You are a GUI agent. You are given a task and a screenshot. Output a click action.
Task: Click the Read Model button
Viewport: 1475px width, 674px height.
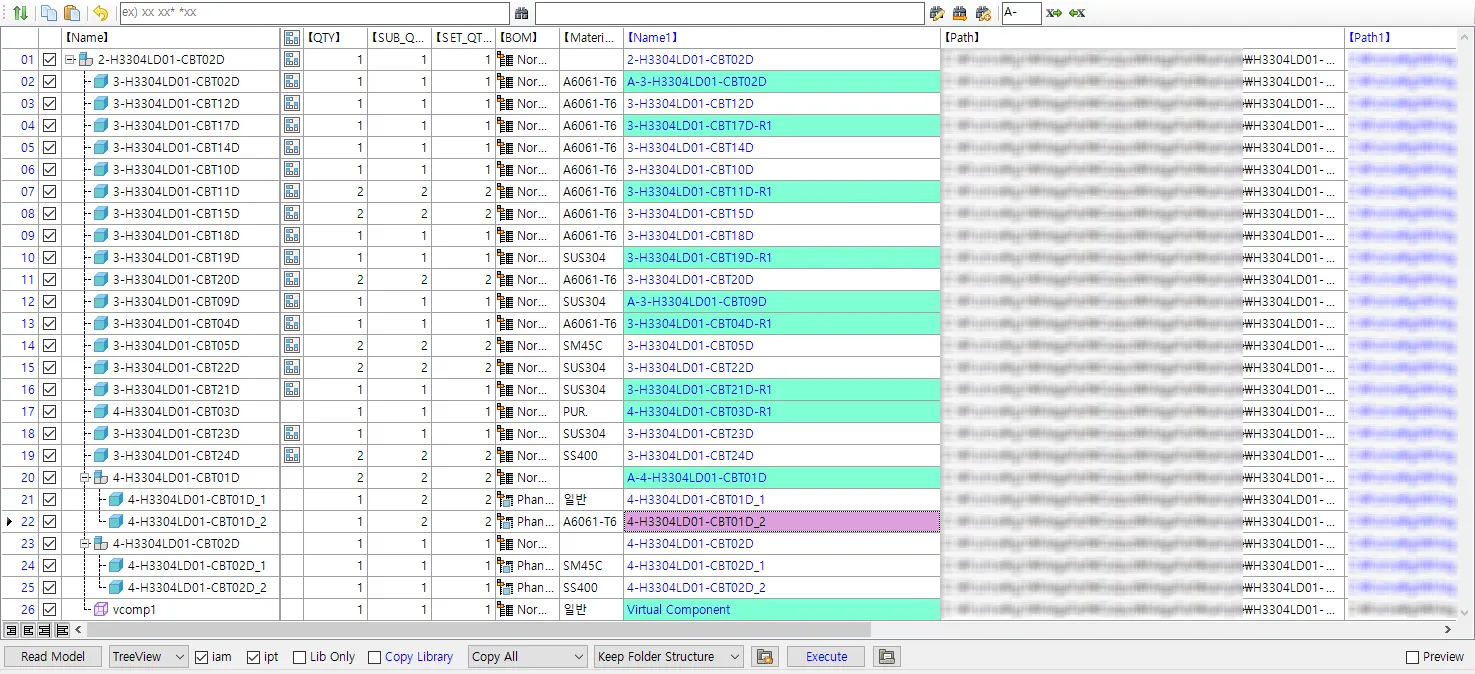52,657
